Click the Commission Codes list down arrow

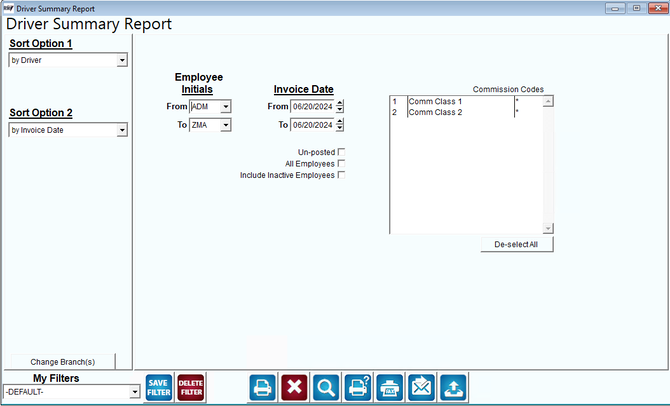(548, 228)
